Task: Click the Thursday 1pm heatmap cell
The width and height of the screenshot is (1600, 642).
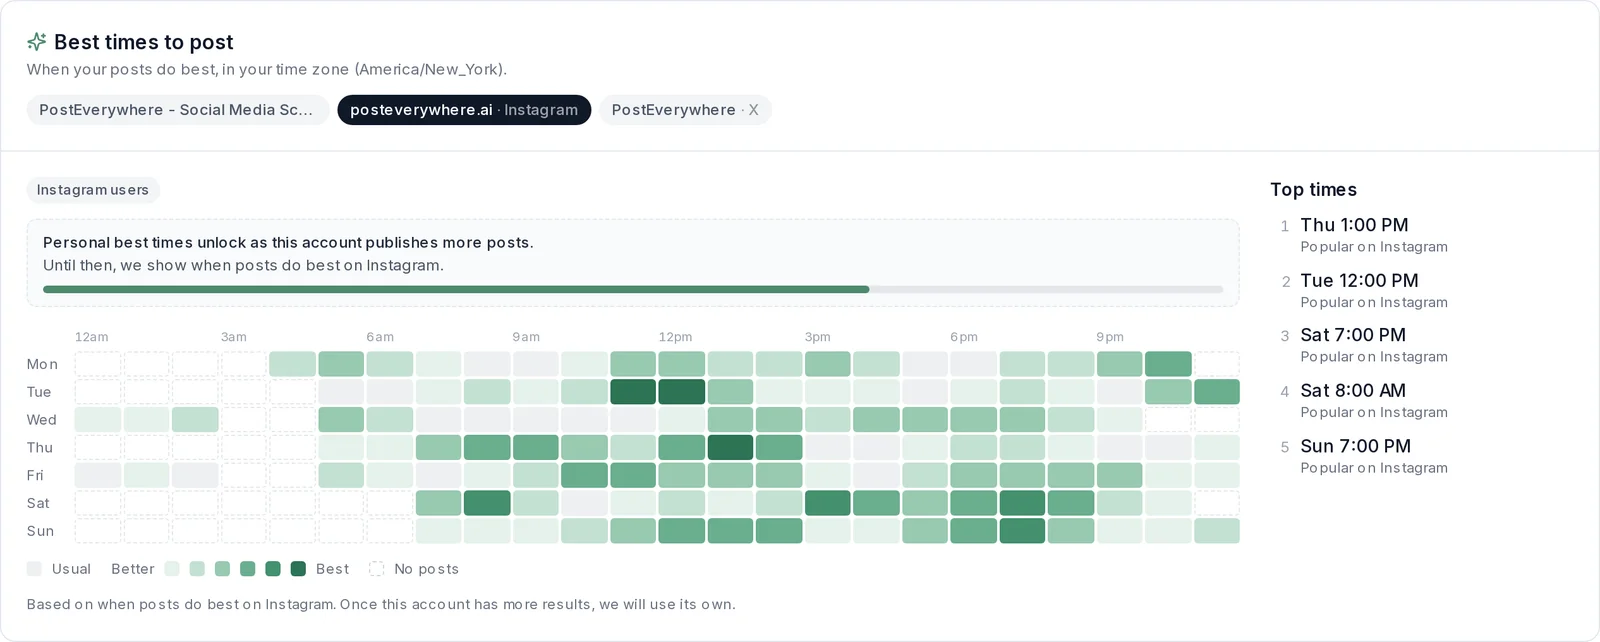Action: coord(731,447)
